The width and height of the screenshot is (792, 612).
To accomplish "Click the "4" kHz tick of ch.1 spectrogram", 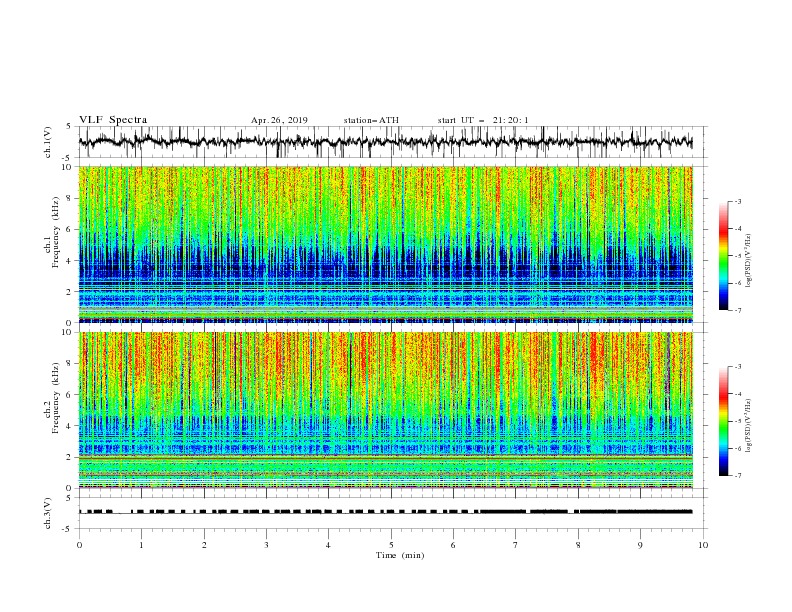I will click(70, 261).
